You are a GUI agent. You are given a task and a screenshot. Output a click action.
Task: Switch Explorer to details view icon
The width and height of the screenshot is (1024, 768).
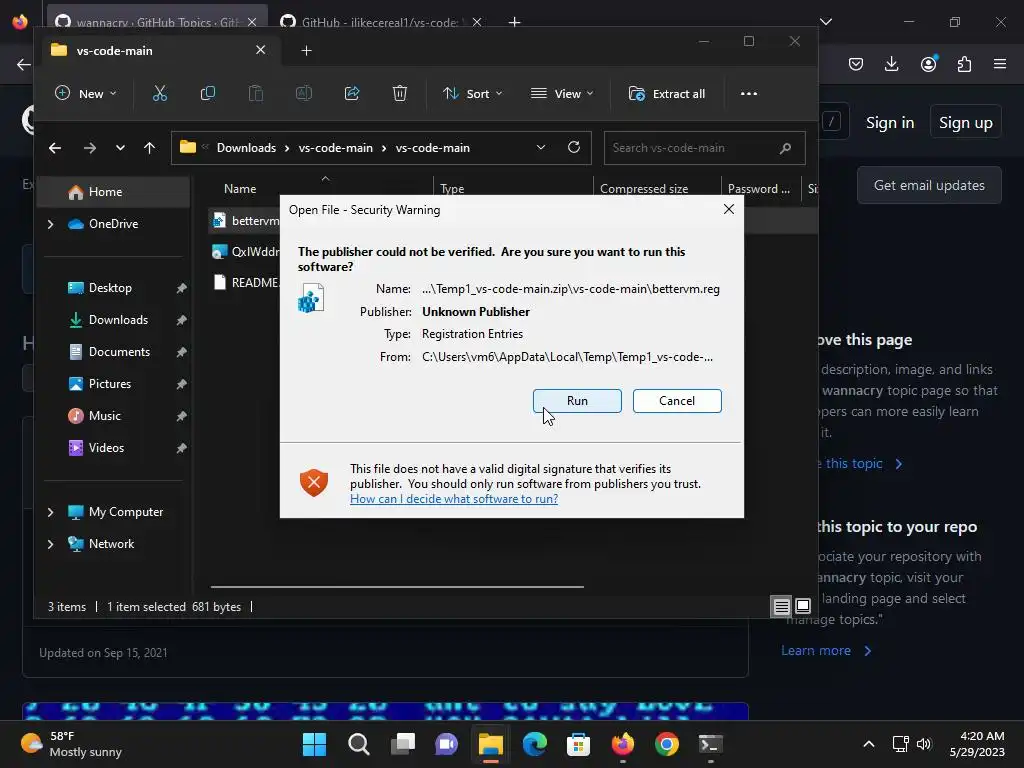(x=782, y=607)
